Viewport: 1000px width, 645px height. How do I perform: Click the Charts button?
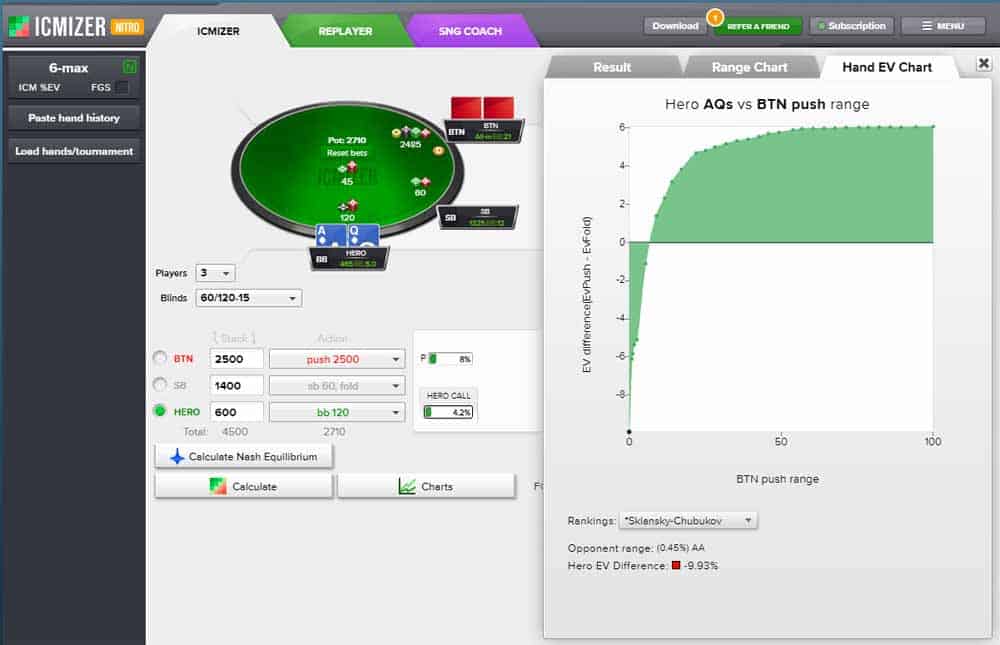[426, 486]
